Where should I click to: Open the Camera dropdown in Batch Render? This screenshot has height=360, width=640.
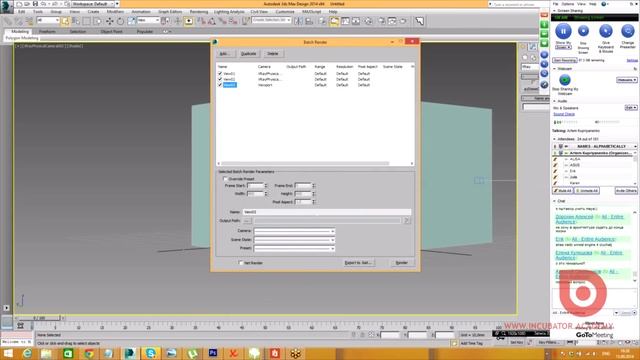(294, 231)
